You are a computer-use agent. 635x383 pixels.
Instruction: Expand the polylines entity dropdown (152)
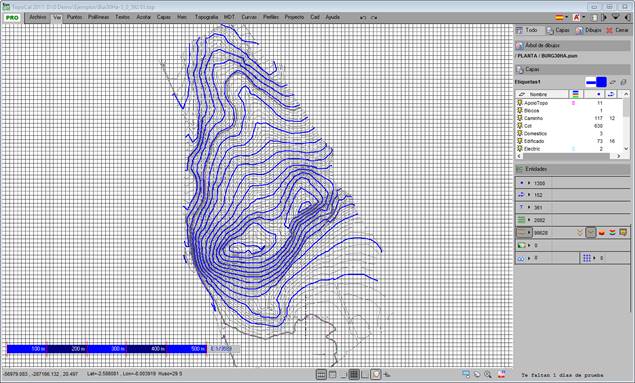[529, 195]
